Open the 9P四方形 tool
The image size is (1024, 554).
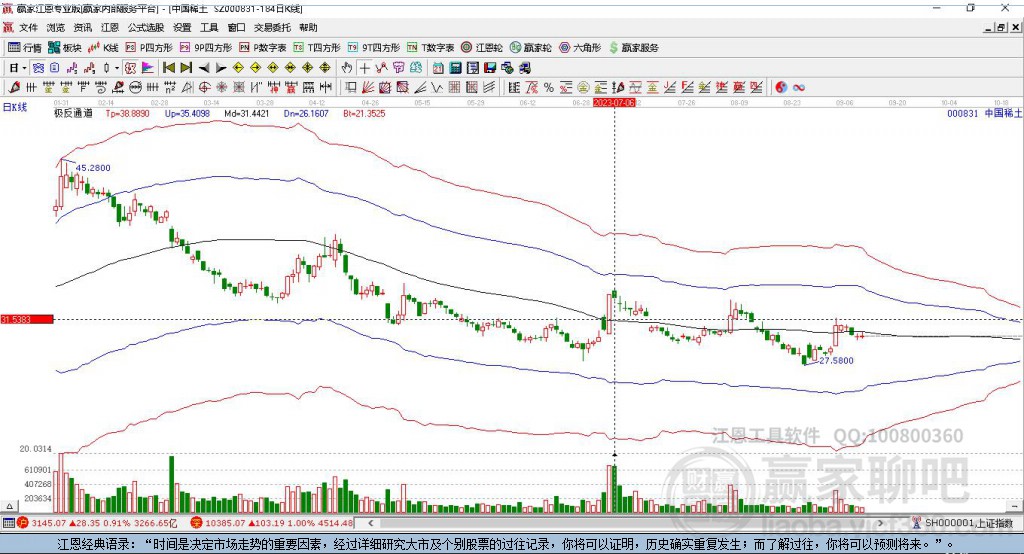click(206, 48)
